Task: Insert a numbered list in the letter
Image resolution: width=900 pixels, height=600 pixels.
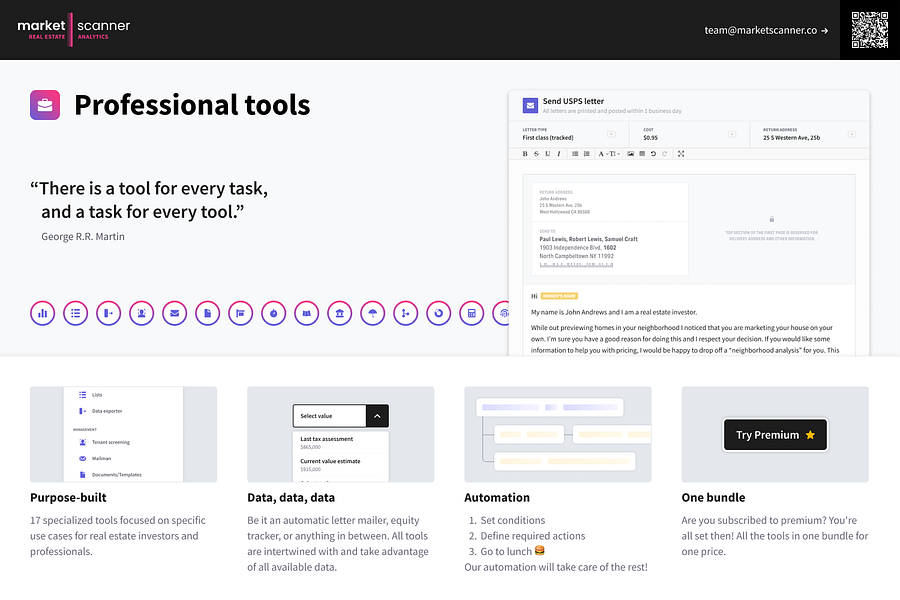Action: (587, 154)
